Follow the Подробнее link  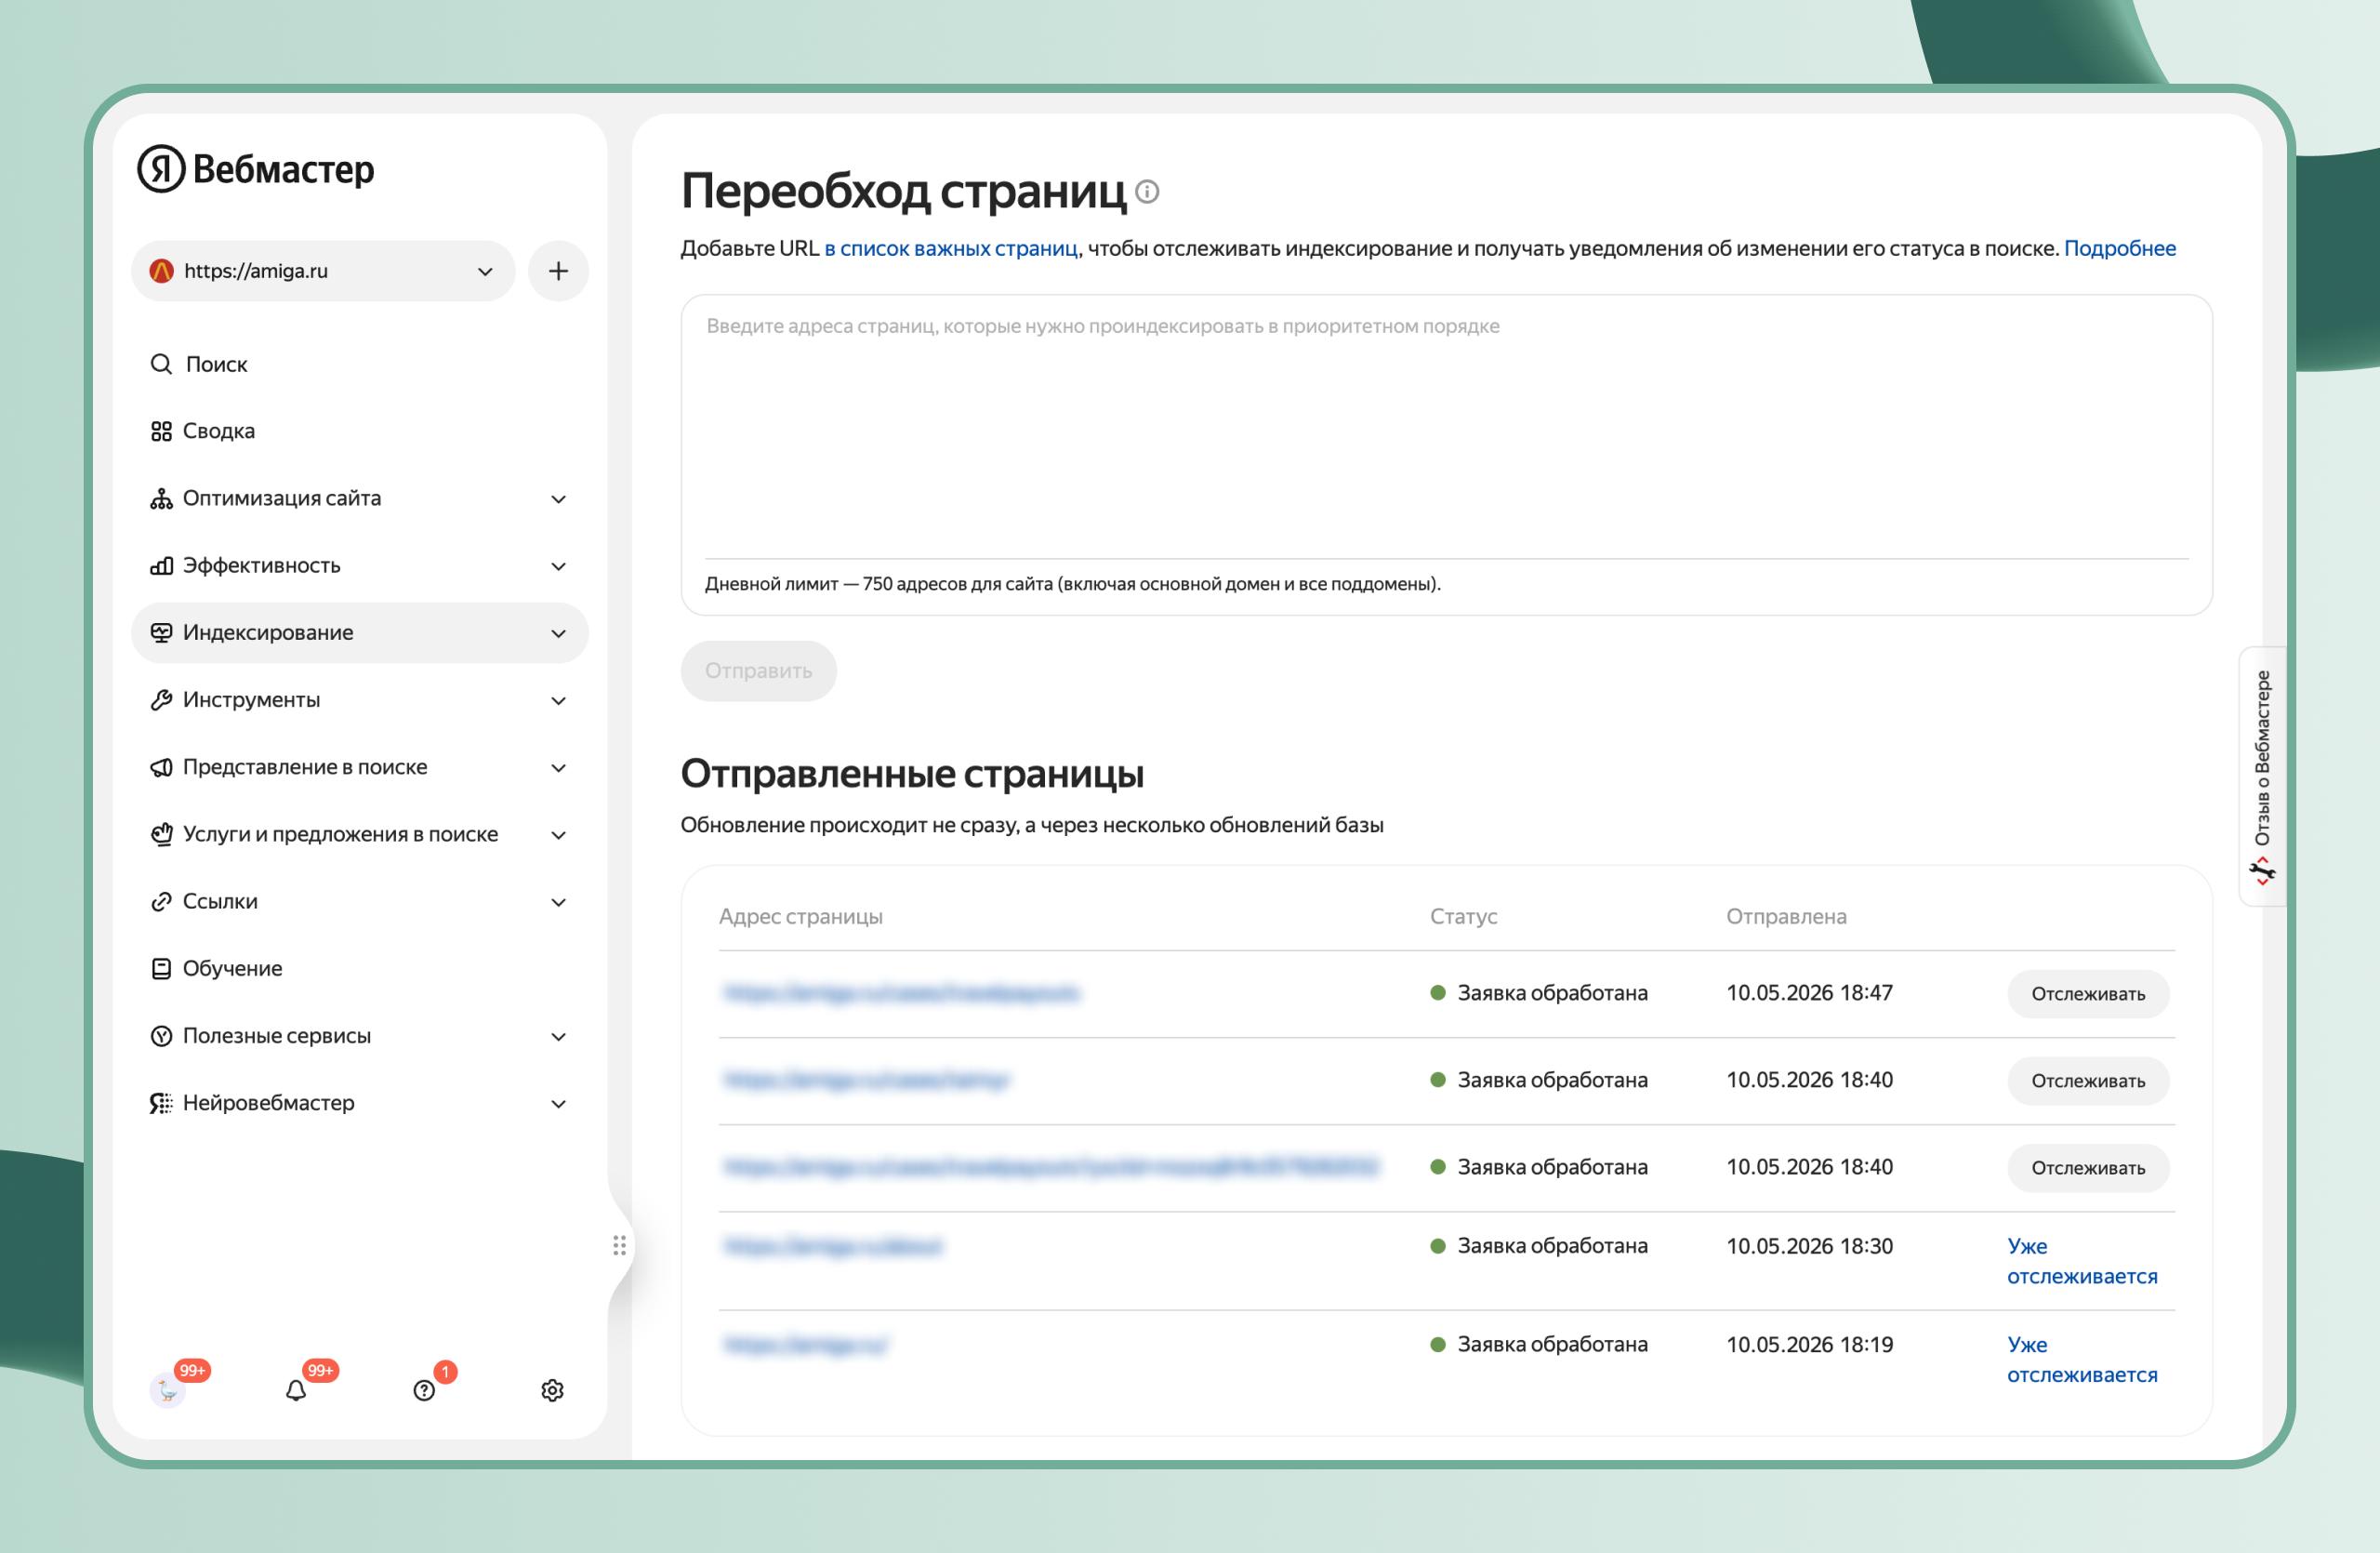pos(2120,248)
